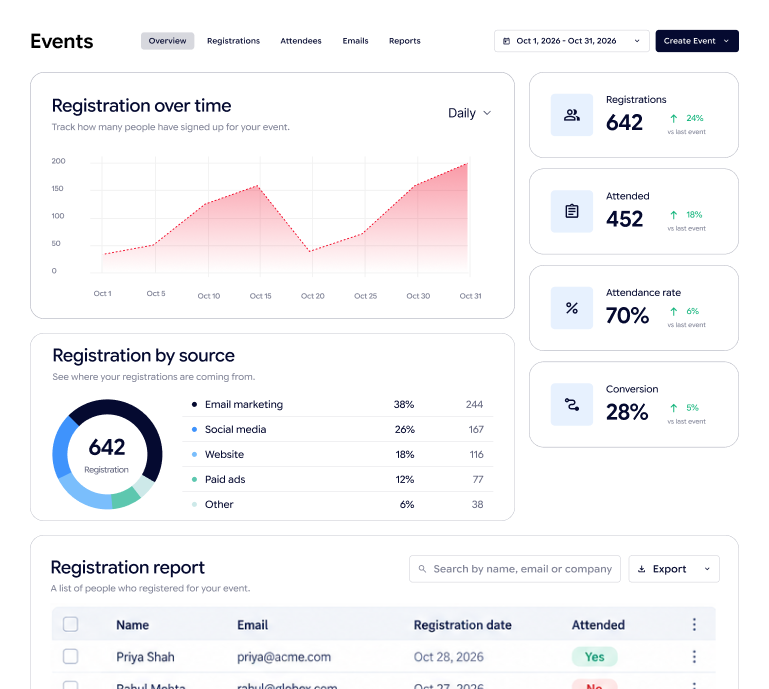Click green up arrow beside 18%
Image resolution: width=769 pixels, height=689 pixels.
point(673,215)
